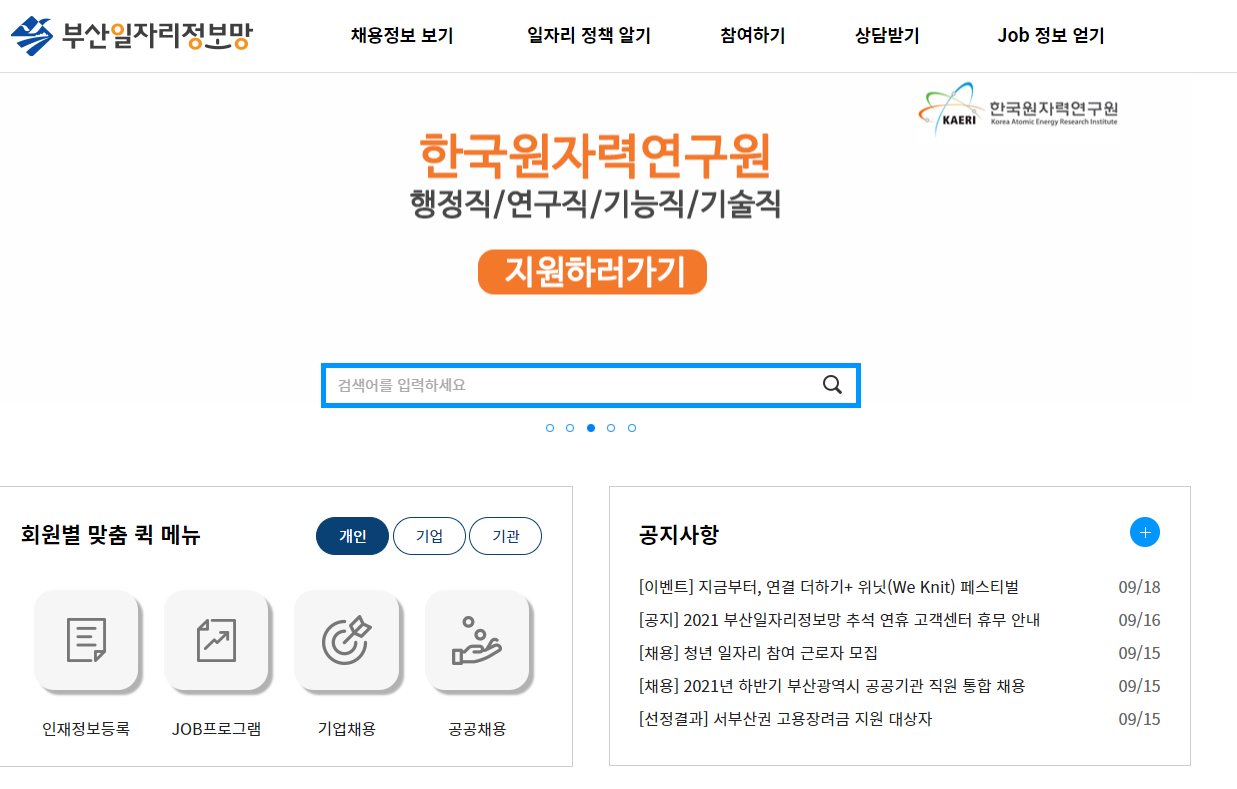Go to the fourth banner slide dot

click(611, 428)
